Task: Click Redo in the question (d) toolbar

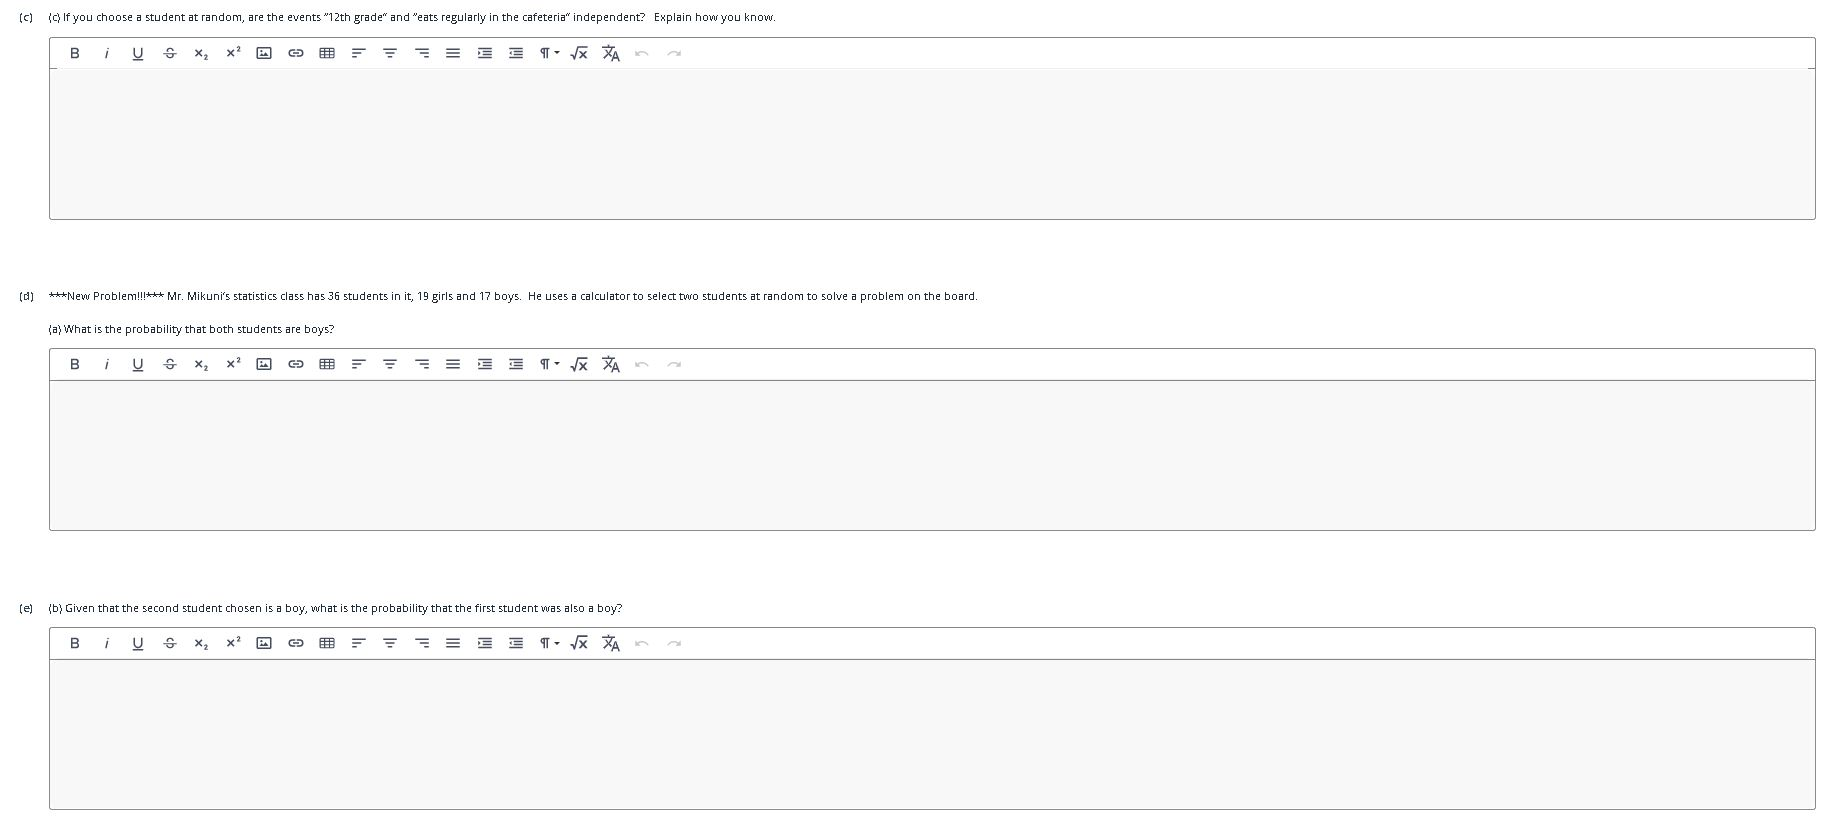Action: pyautogui.click(x=674, y=364)
